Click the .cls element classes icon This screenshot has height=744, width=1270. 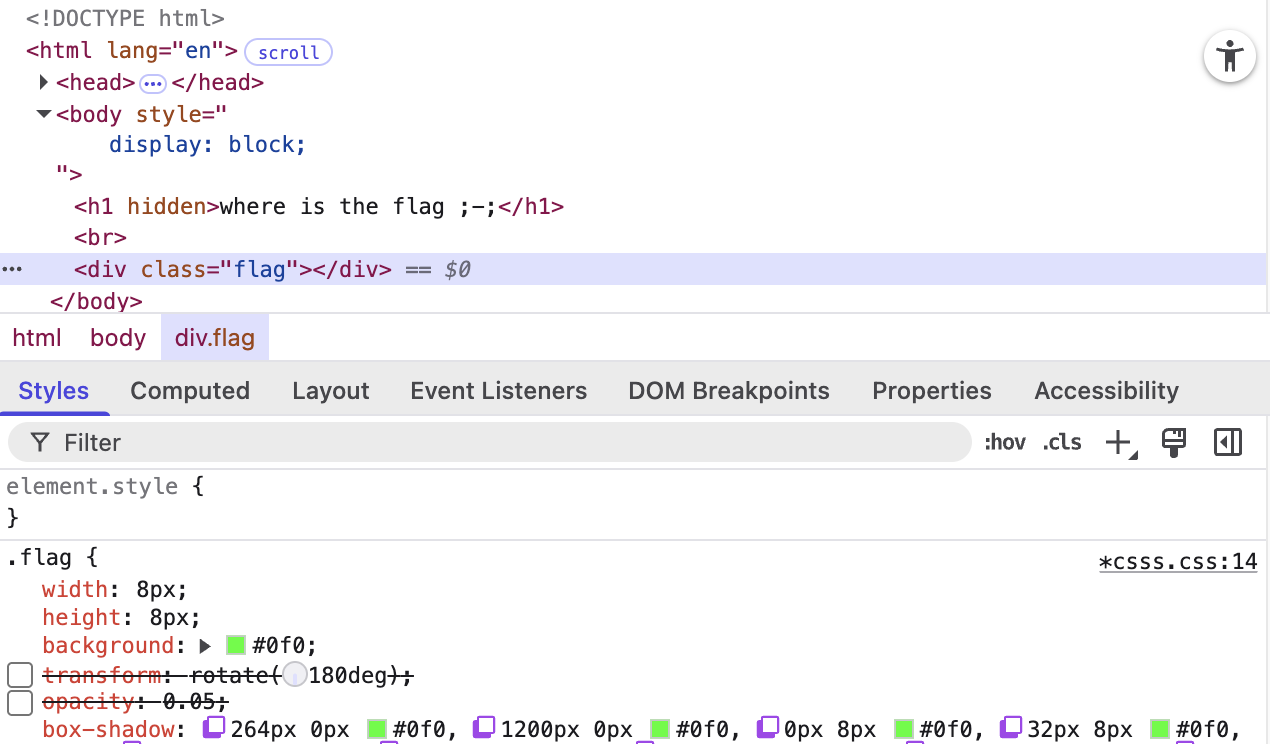1061,441
